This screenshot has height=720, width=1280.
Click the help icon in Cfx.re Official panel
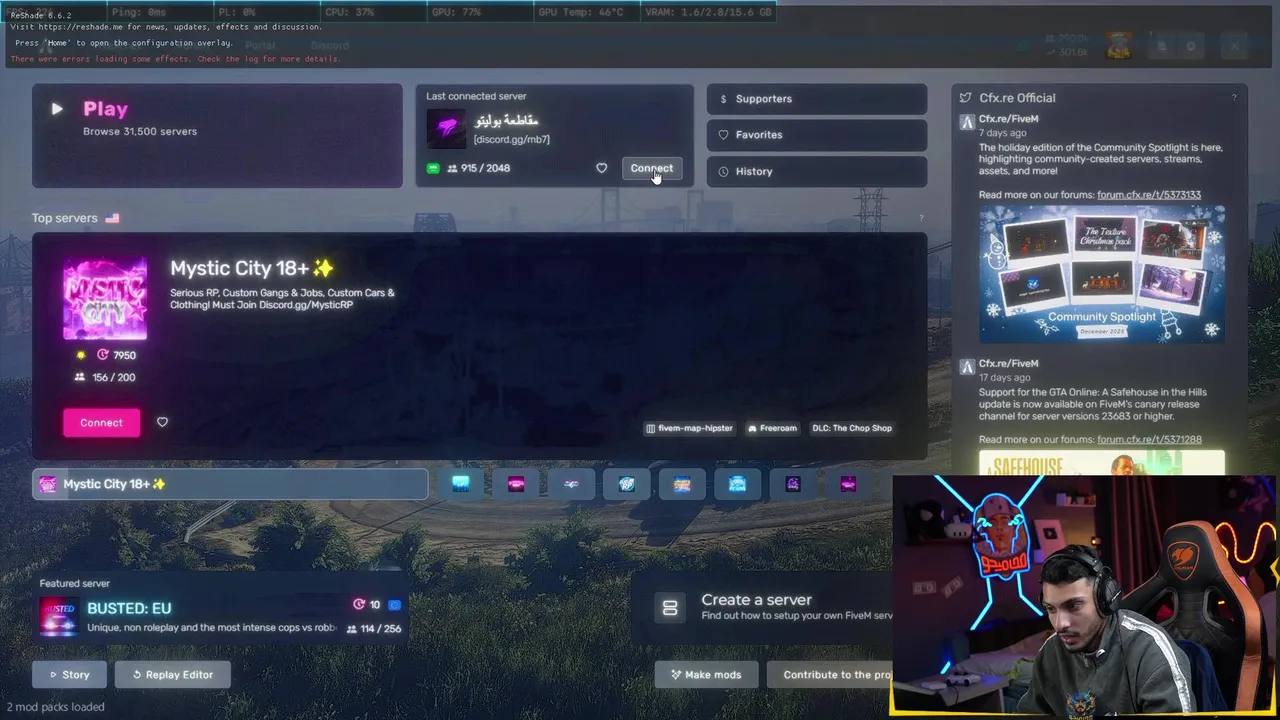[1234, 98]
